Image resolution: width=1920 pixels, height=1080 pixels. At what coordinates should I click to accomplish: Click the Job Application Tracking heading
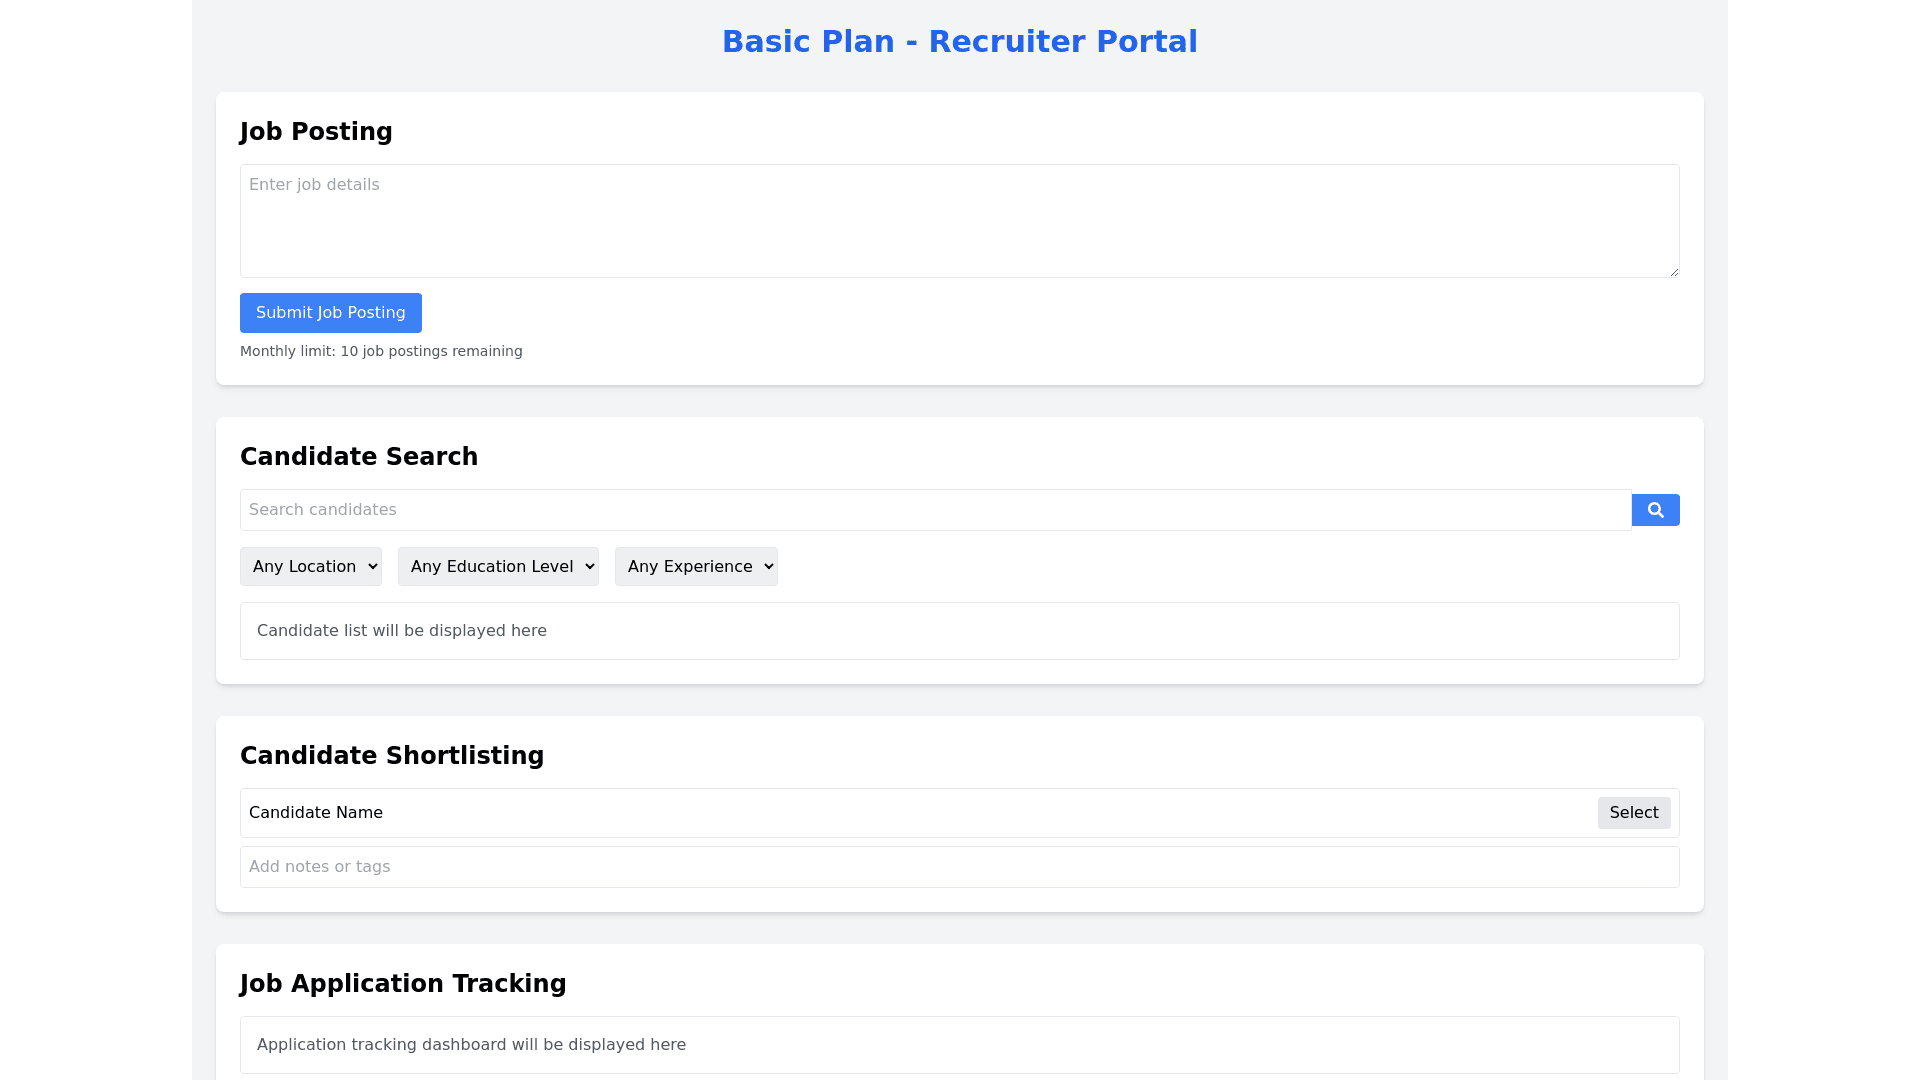403,984
